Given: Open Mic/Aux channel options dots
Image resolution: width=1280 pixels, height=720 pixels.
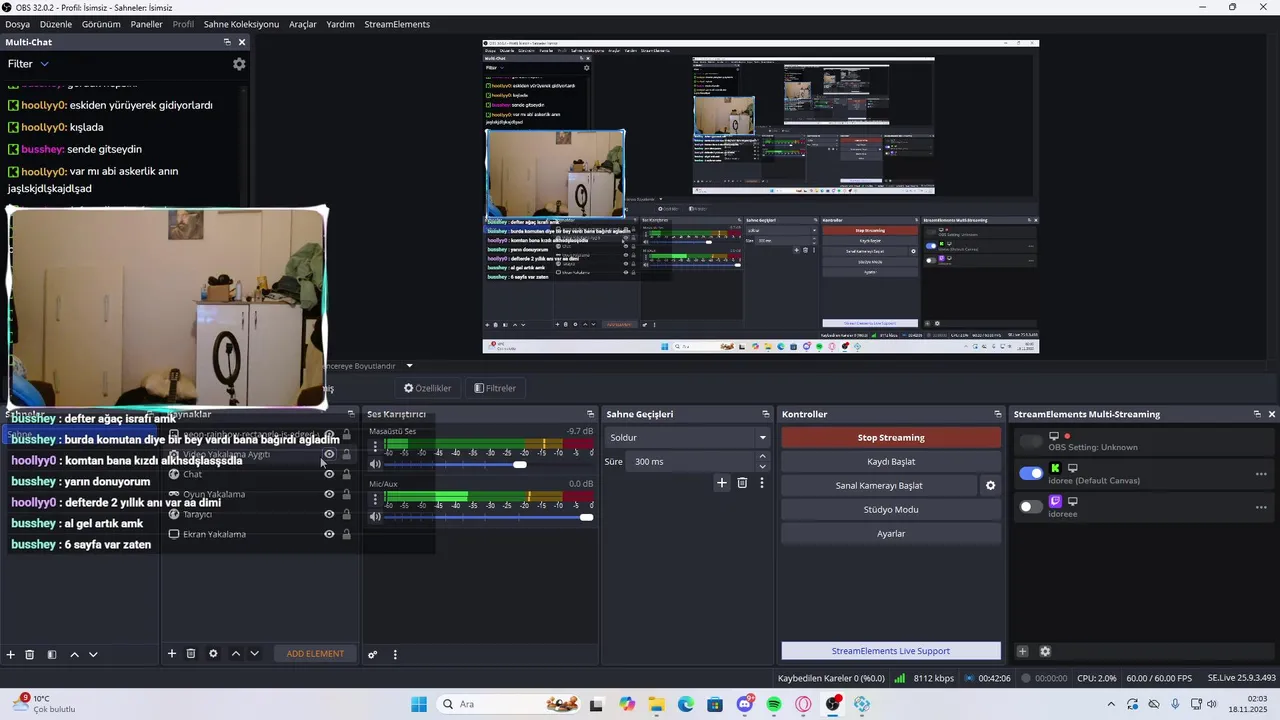Looking at the screenshot, I should click(x=375, y=498).
